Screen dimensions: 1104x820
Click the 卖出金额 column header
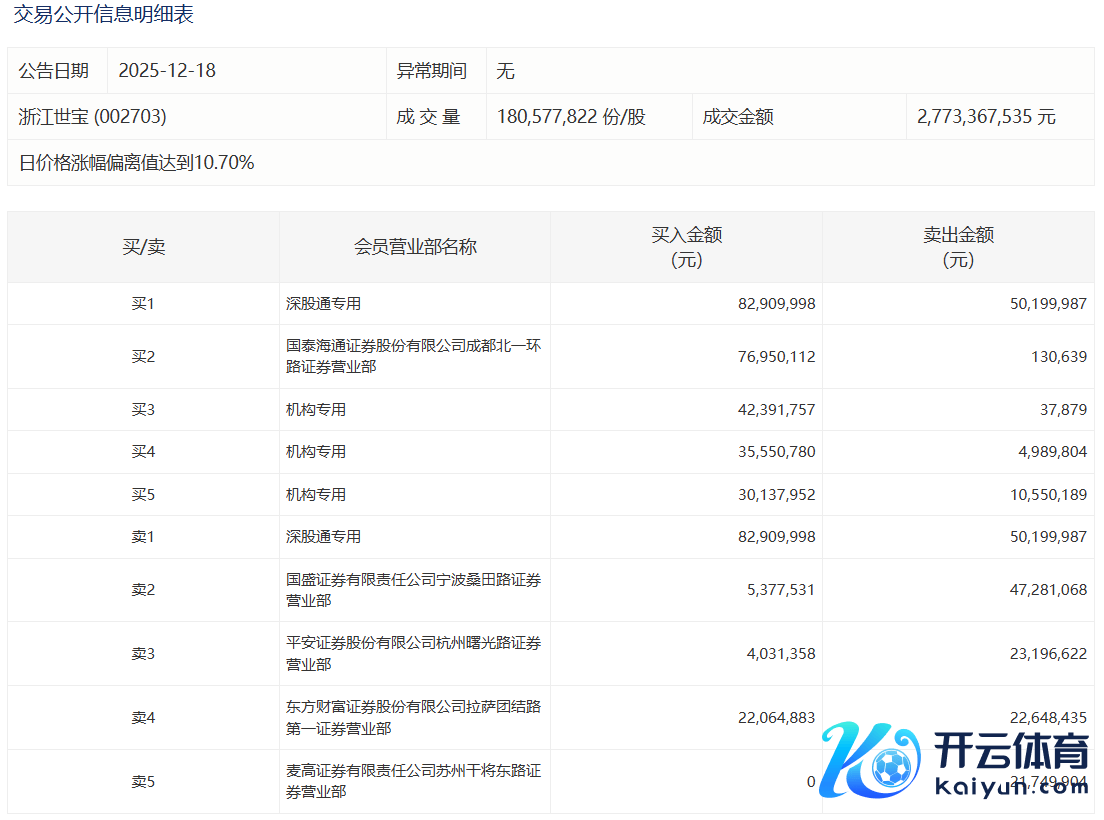click(958, 247)
